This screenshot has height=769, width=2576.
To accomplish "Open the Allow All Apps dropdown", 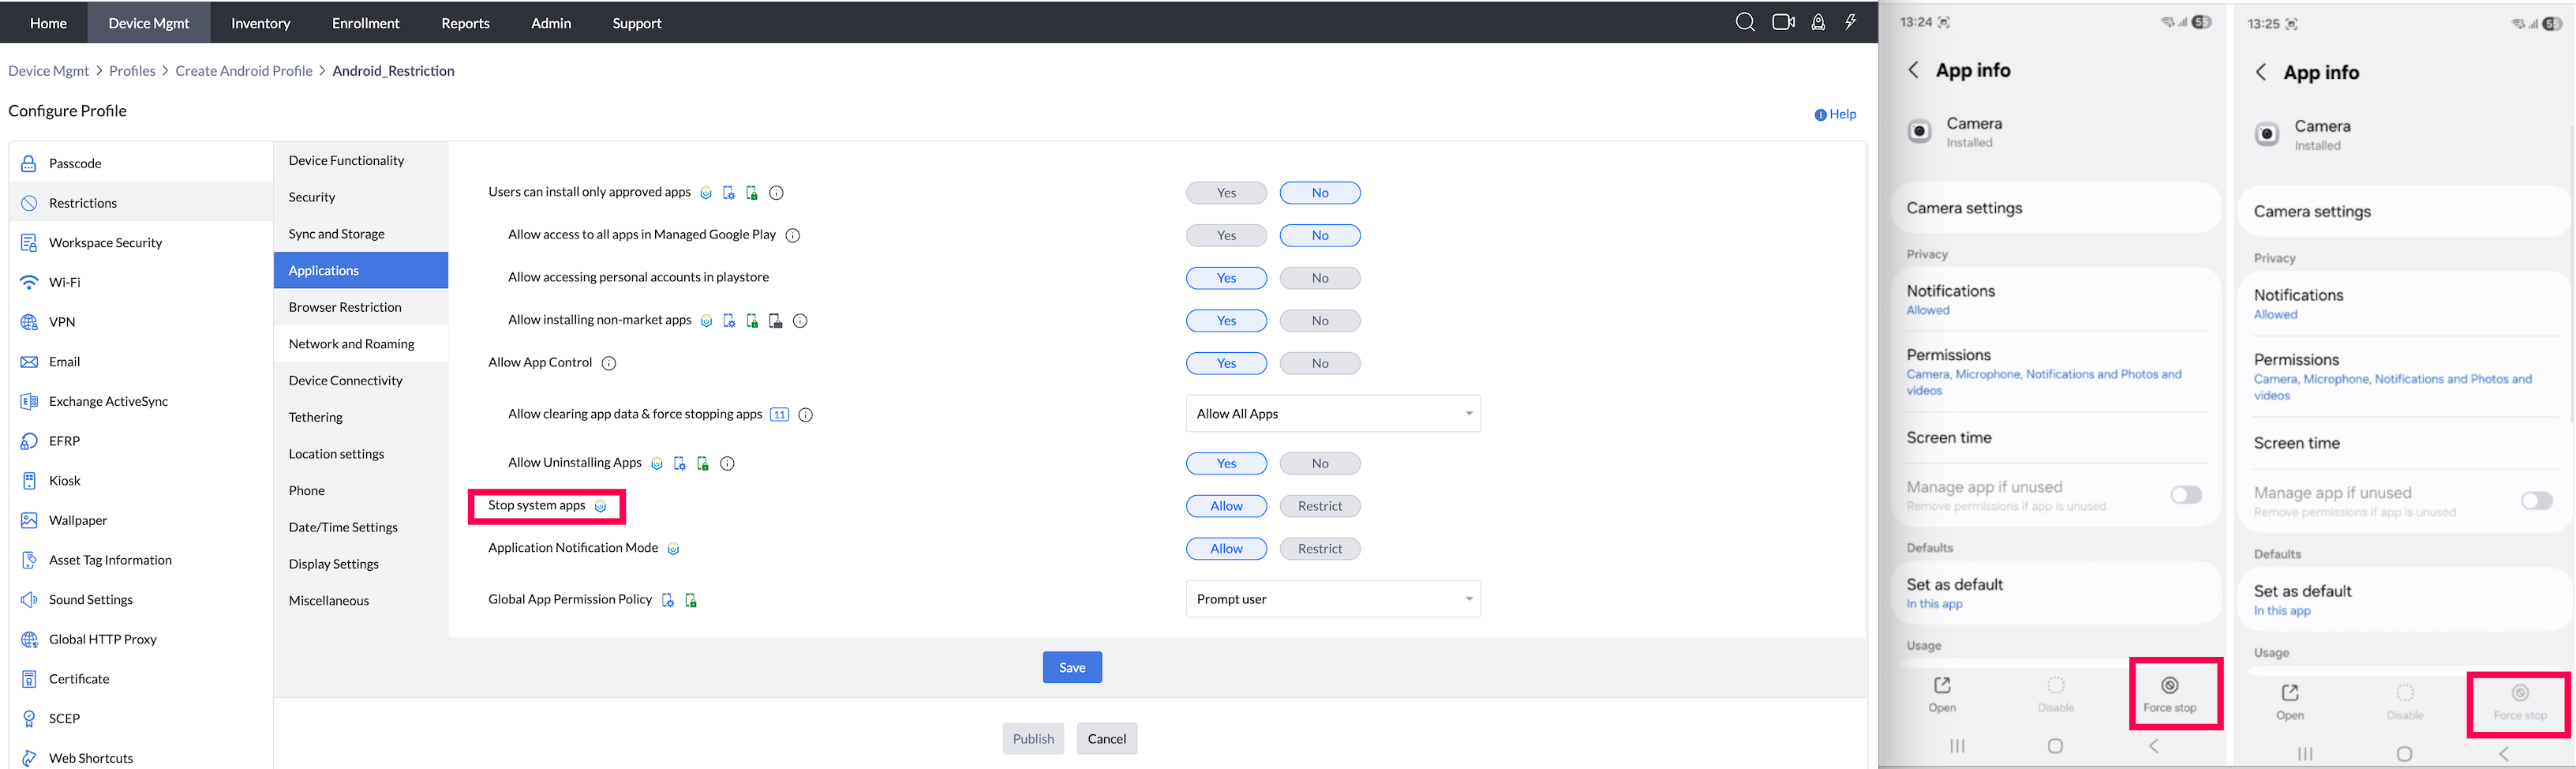I will (x=1333, y=414).
